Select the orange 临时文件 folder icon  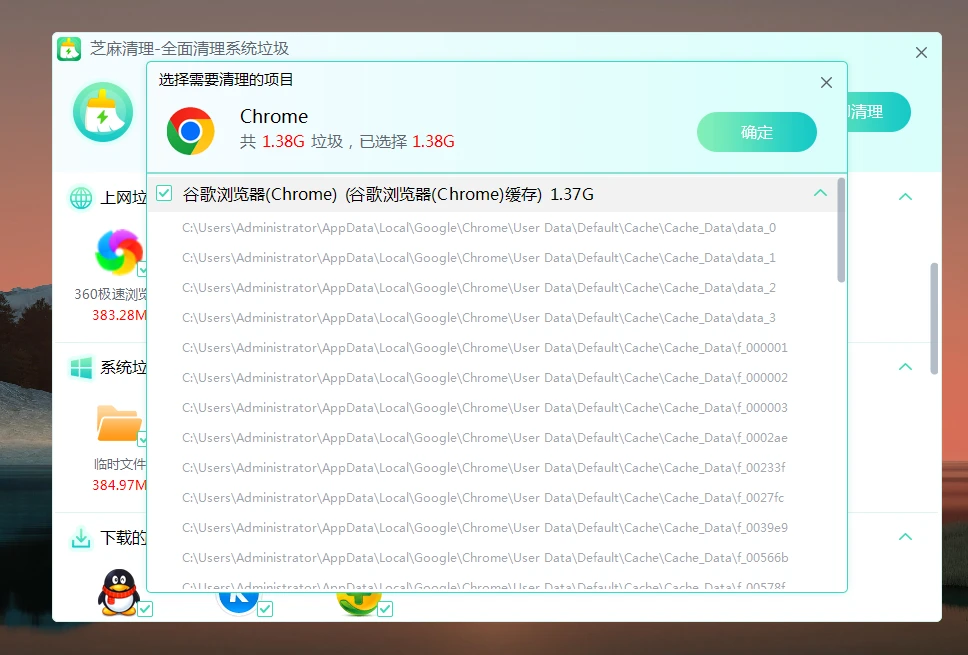click(x=119, y=423)
